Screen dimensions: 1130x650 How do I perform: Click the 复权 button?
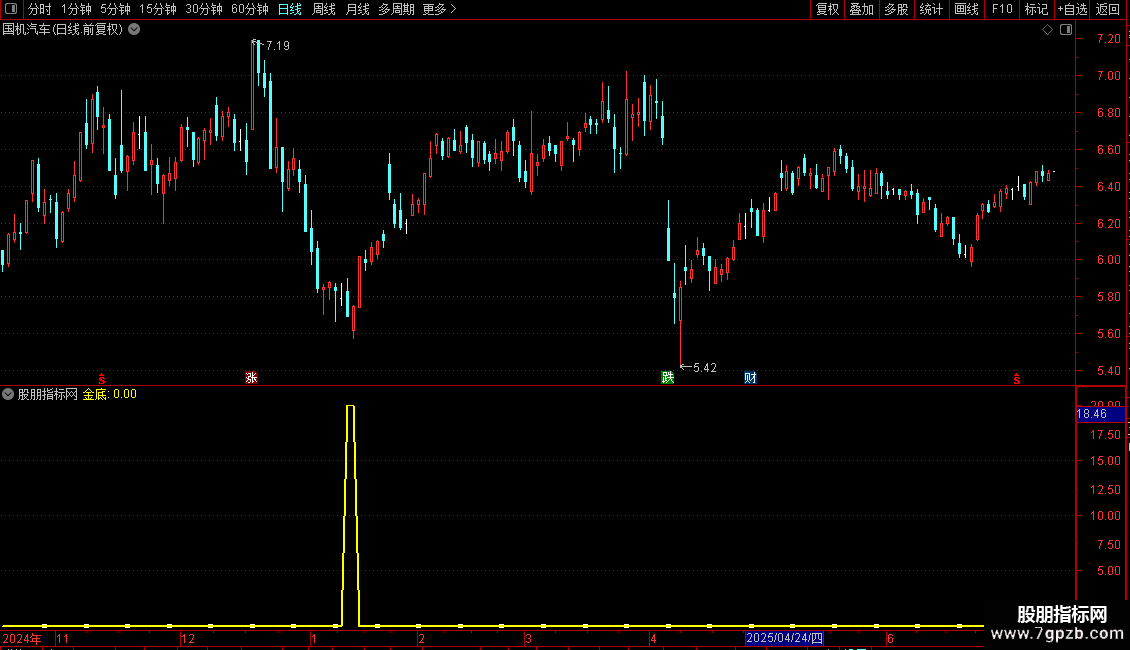click(827, 9)
